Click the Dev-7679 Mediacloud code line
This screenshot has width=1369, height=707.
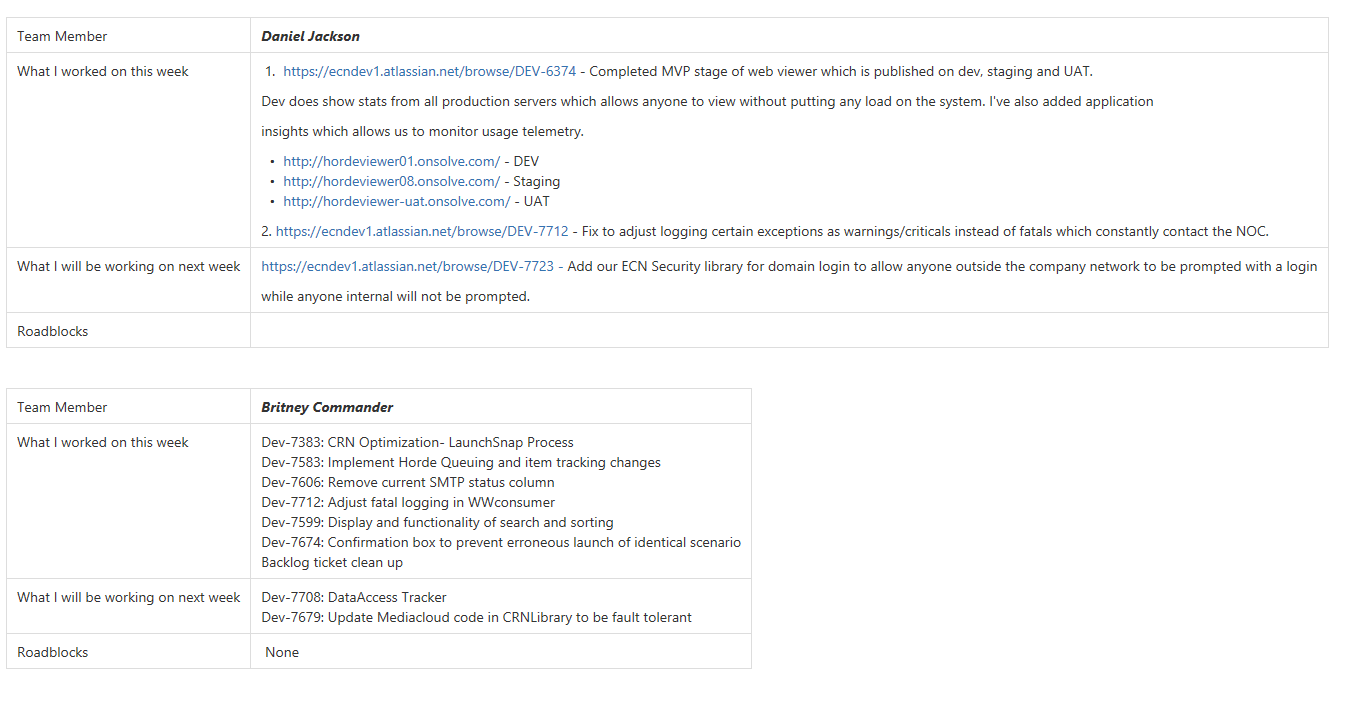[477, 617]
